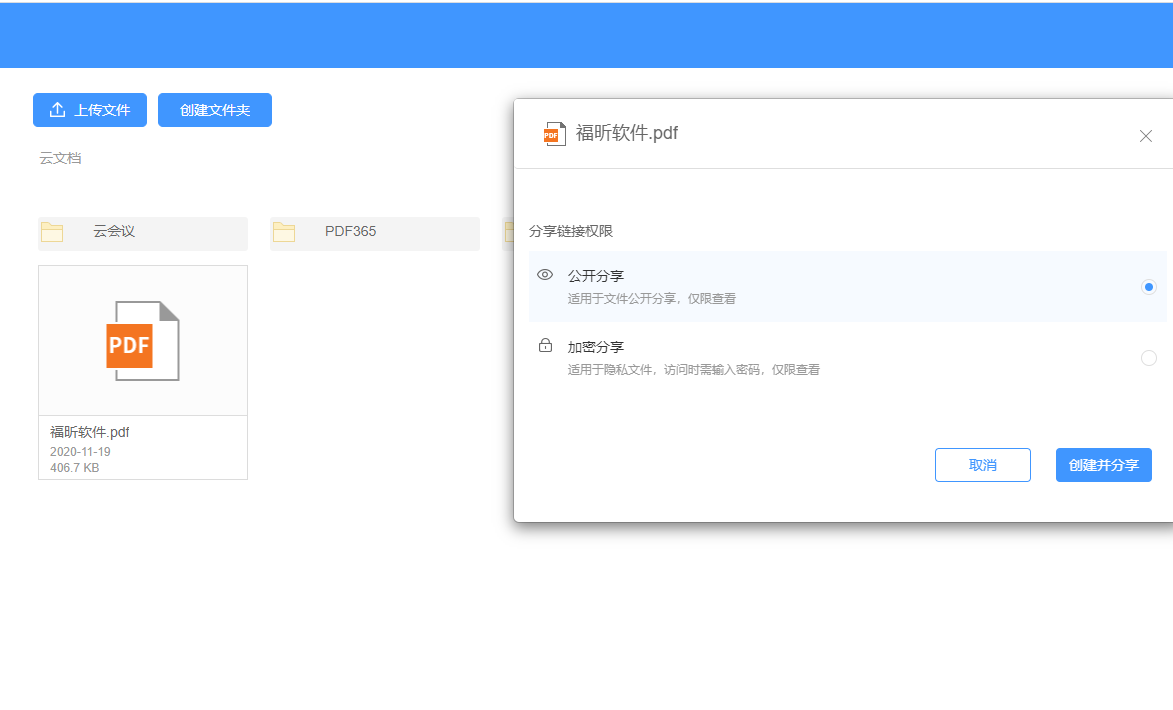
Task: Close the sharing dialog with the X
Action: point(1145,136)
